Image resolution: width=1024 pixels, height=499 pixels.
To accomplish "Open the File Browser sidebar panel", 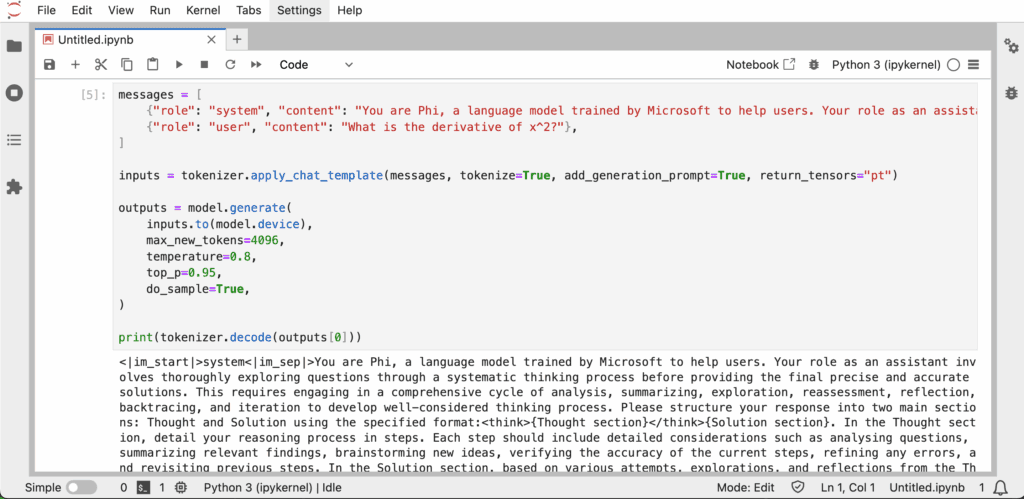I will pos(14,46).
